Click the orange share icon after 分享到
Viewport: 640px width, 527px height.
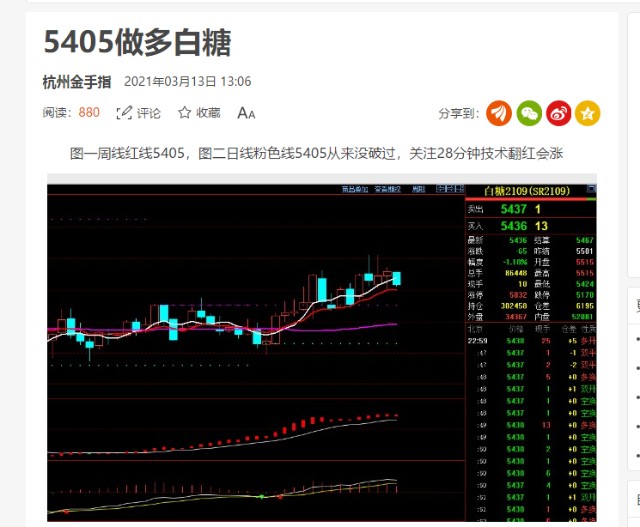click(x=499, y=113)
